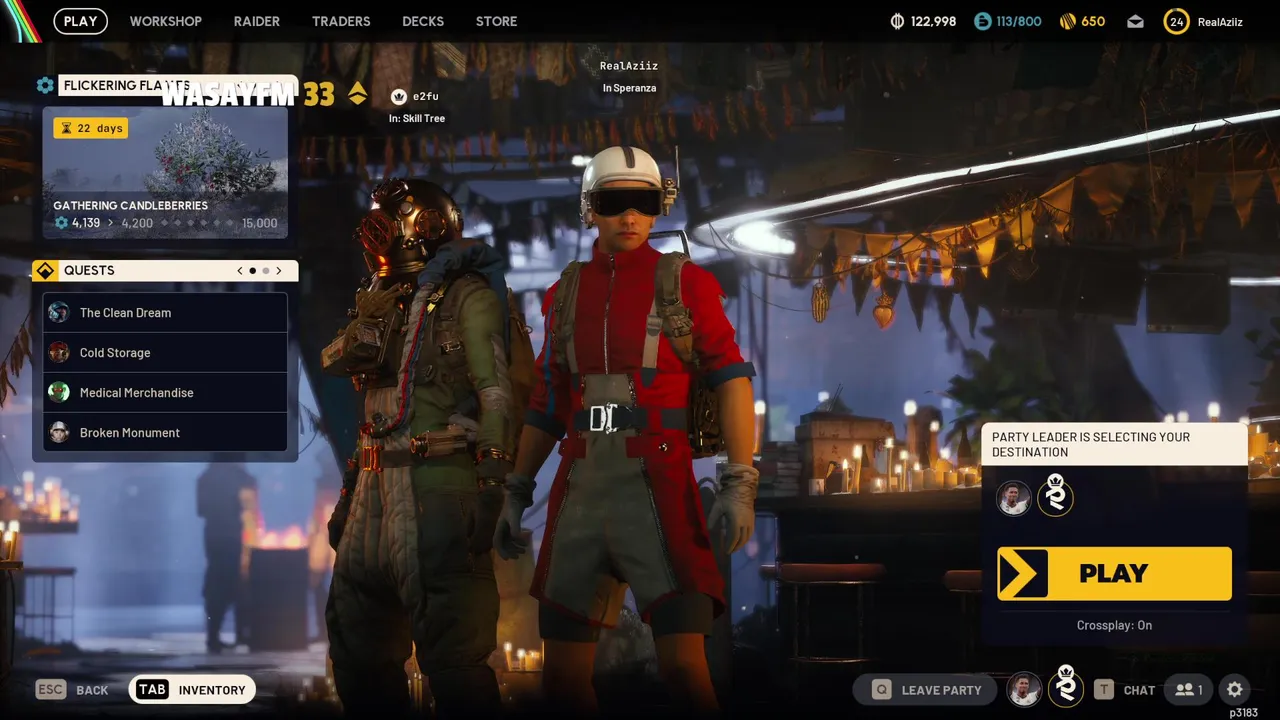Screen dimensions: 1280x720
Task: Select the first quests page dot
Action: 253,271
